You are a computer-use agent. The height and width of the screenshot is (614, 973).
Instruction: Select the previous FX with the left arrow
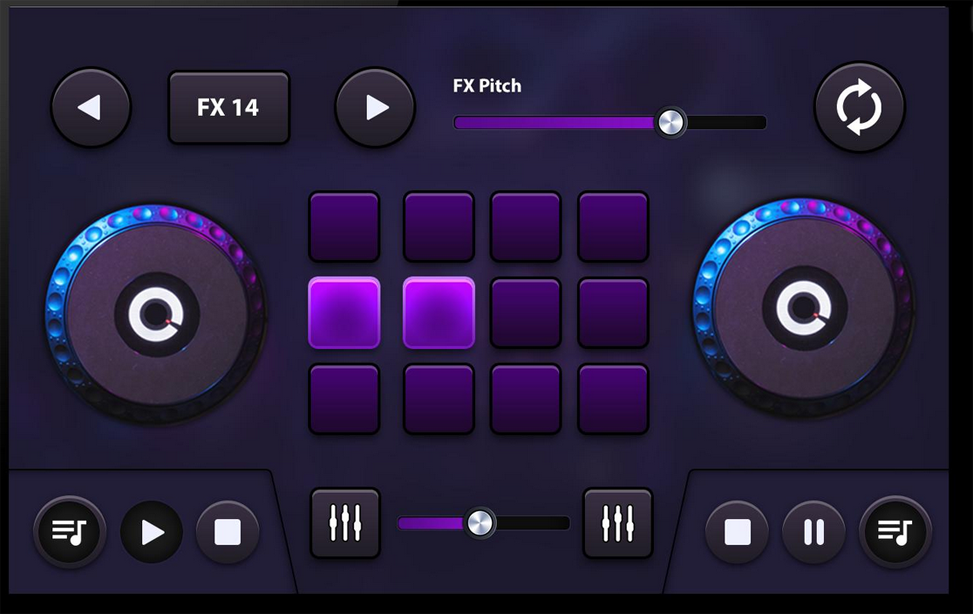(91, 107)
